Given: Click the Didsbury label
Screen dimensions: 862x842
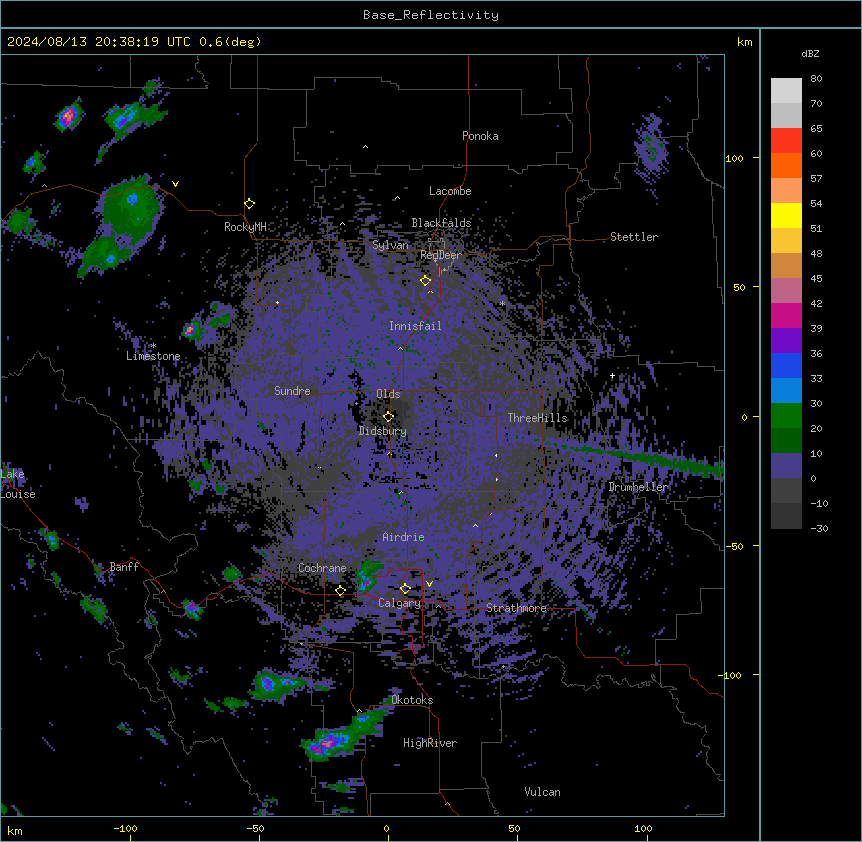Looking at the screenshot, I should pyautogui.click(x=383, y=431).
